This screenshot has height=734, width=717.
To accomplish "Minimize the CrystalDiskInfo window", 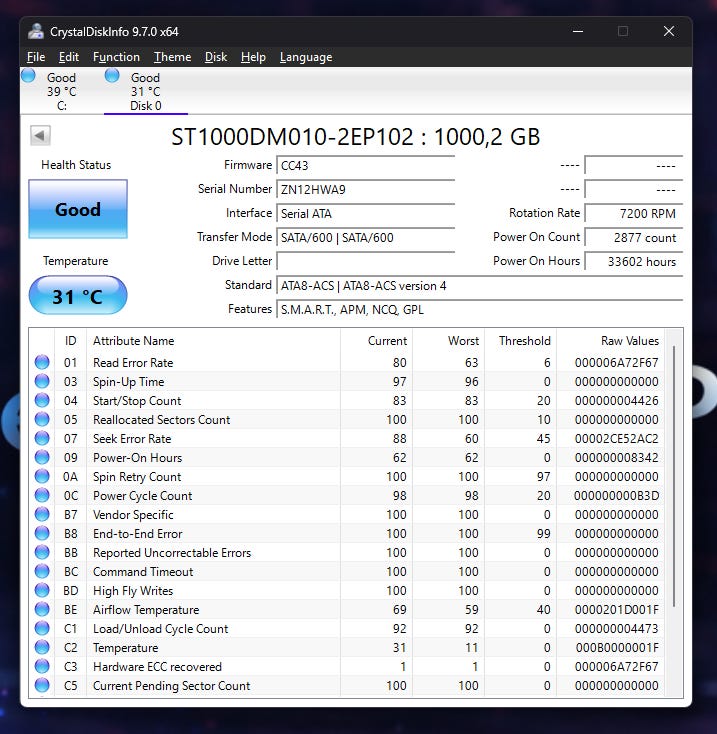I will tap(578, 31).
